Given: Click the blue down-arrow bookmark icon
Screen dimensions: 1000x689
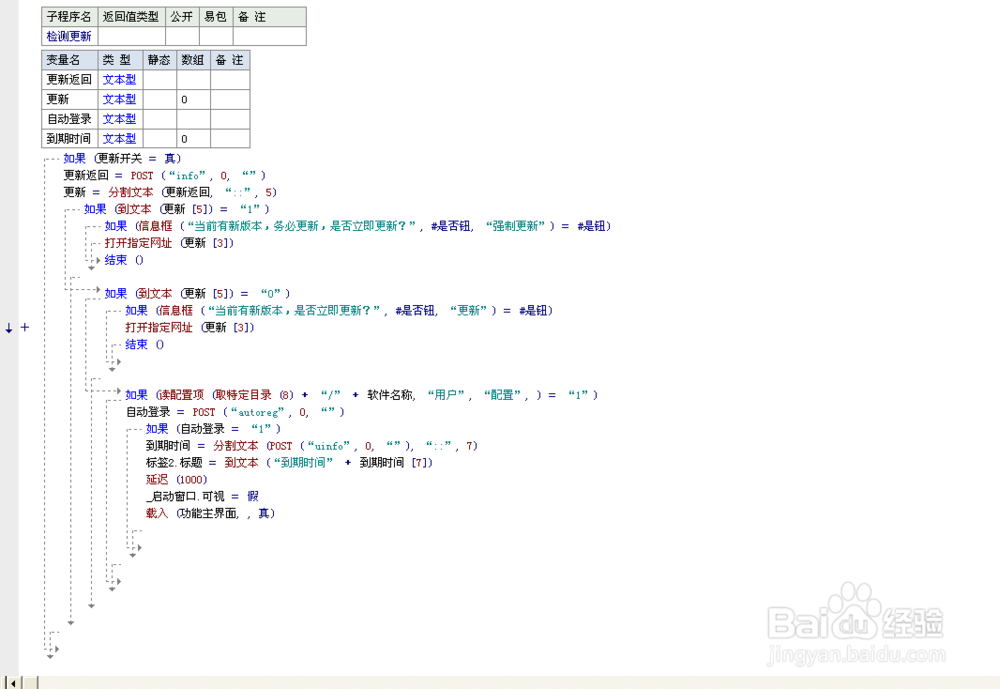Looking at the screenshot, I should click(7, 327).
